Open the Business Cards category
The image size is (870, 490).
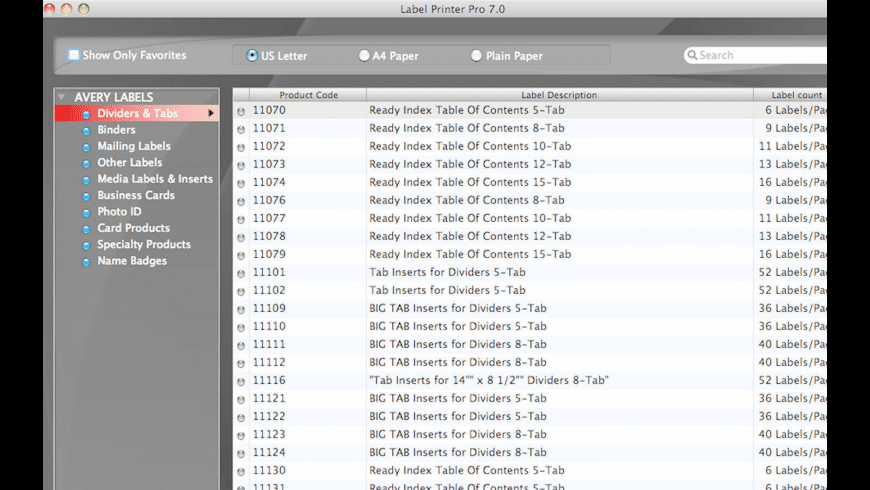point(136,195)
